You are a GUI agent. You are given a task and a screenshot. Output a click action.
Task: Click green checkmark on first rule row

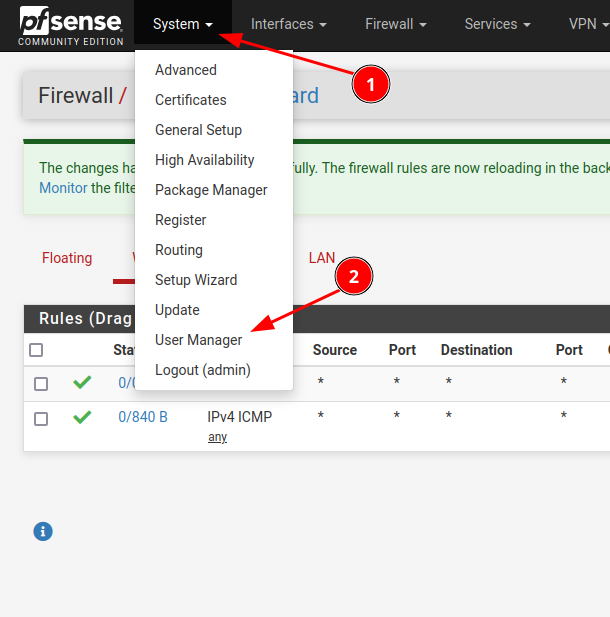82,383
